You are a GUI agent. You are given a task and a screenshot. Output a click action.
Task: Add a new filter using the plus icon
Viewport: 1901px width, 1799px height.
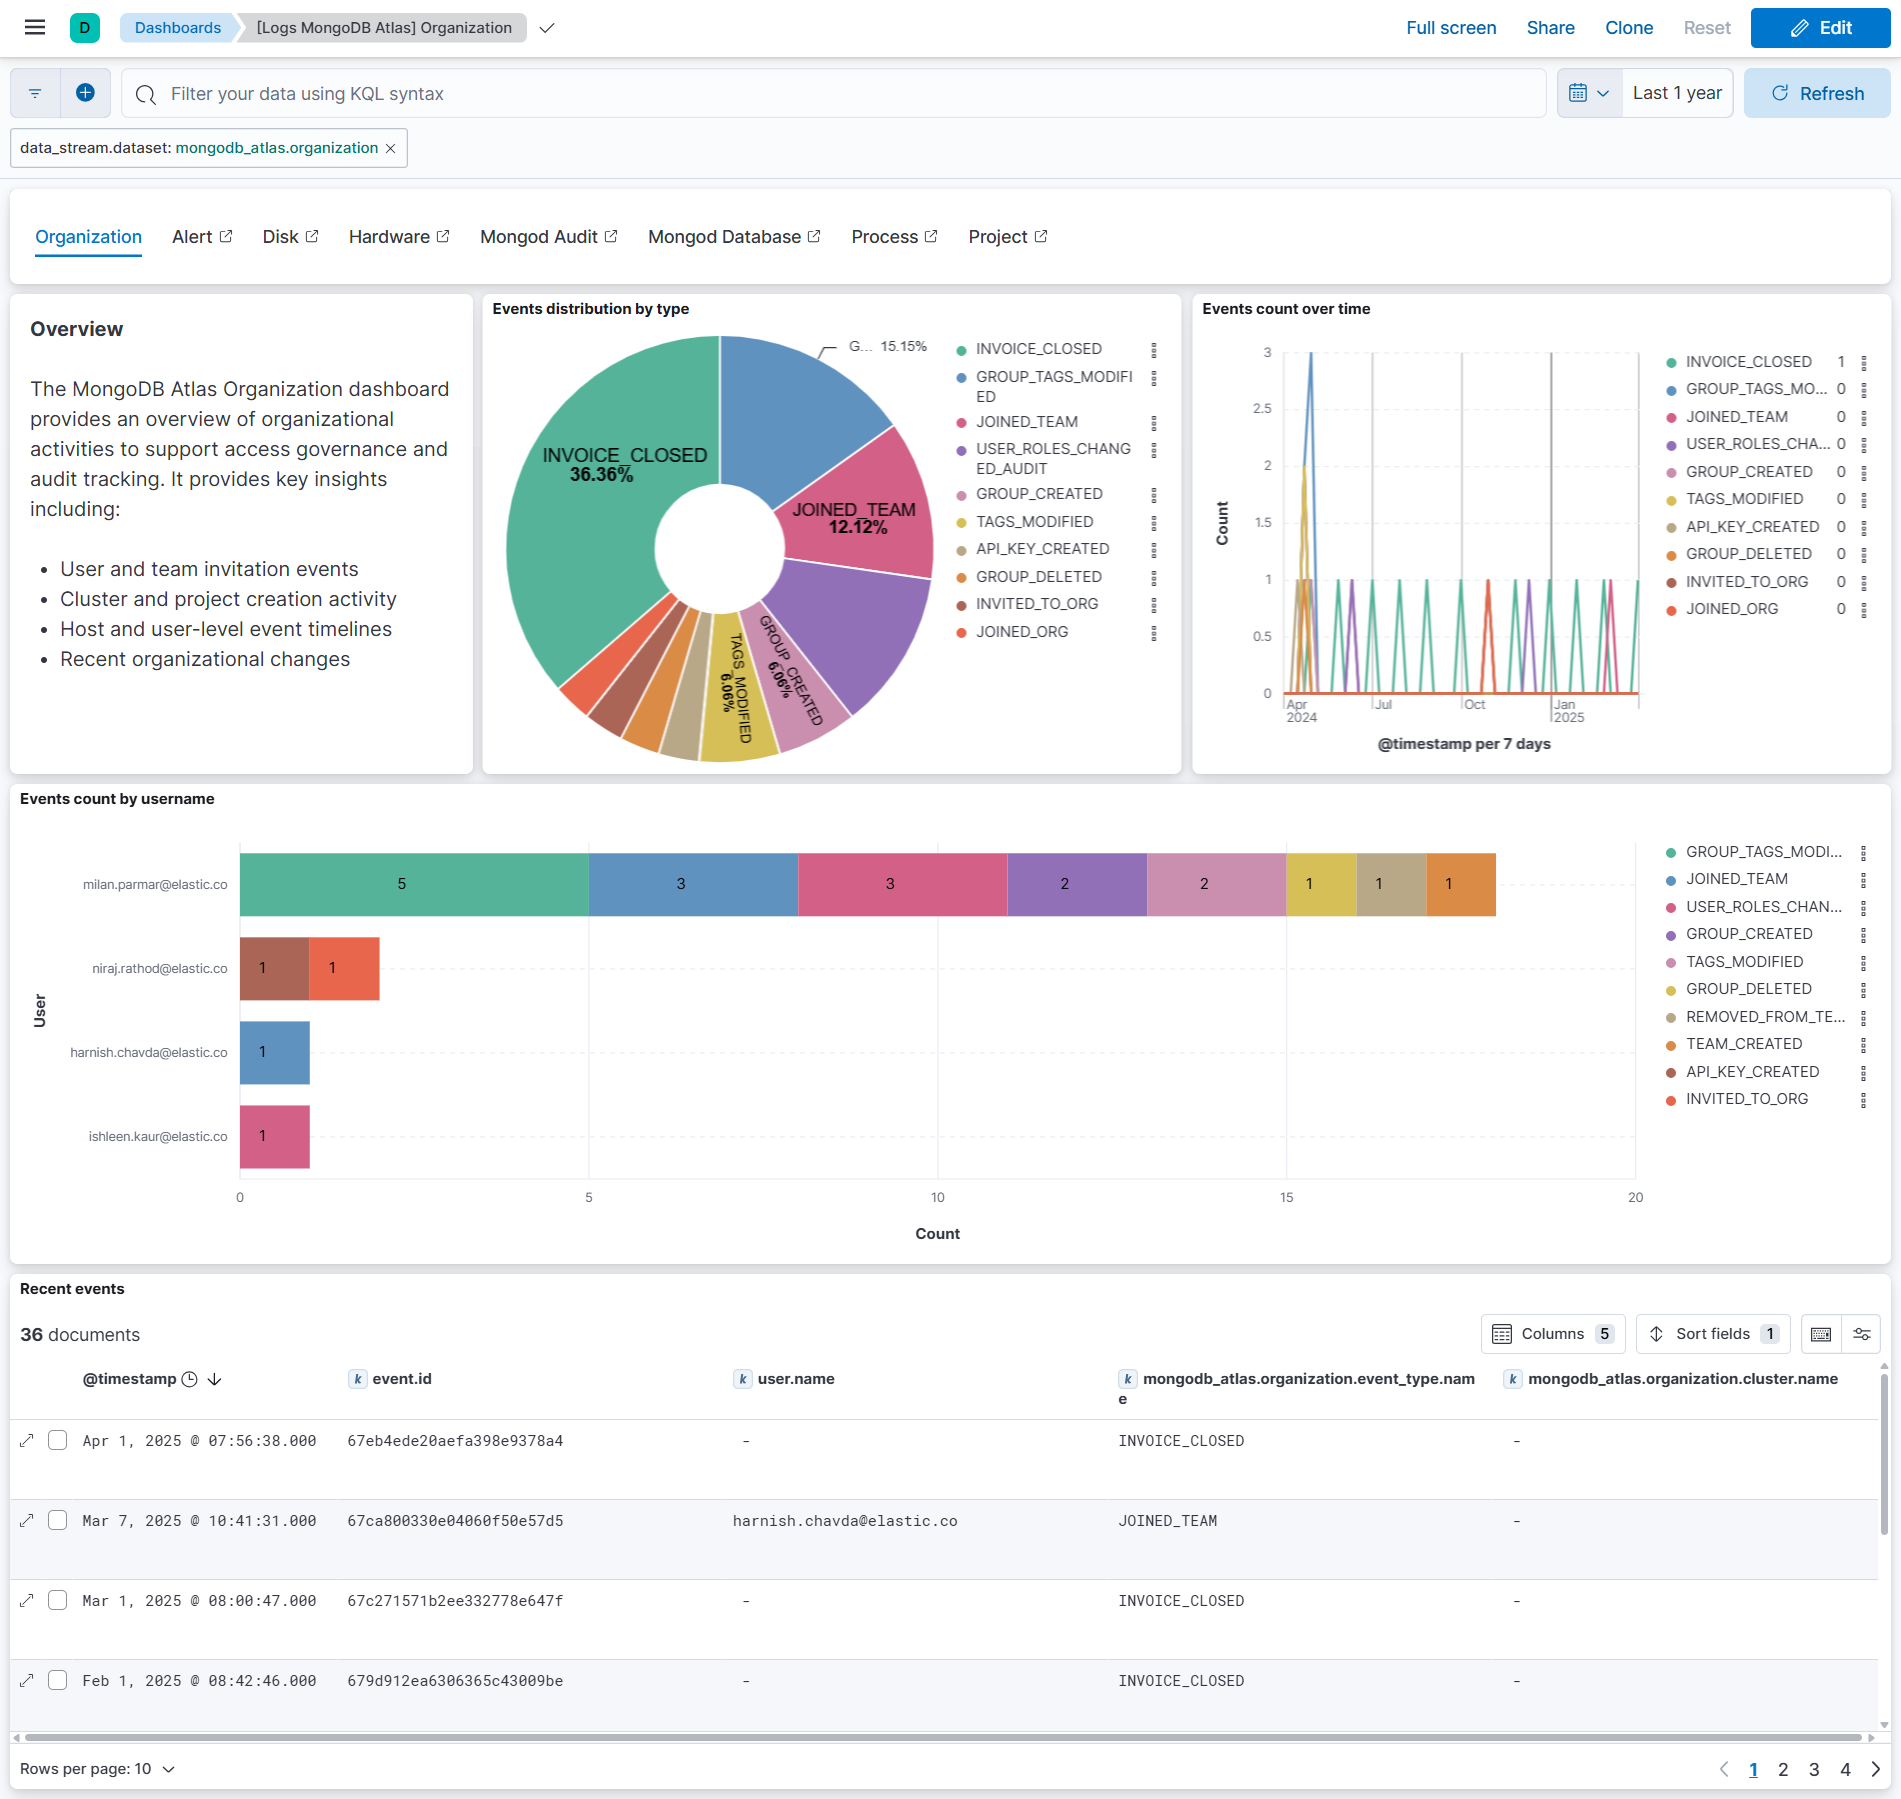click(86, 92)
